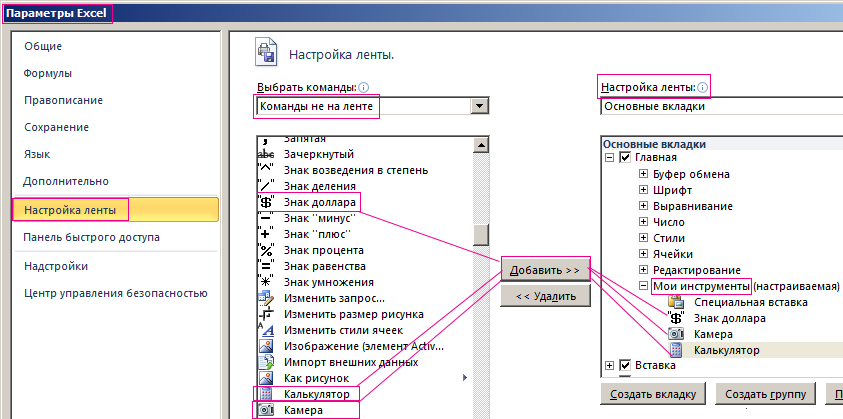Click the Camera icon in left commands list
The image size is (843, 419).
click(267, 410)
